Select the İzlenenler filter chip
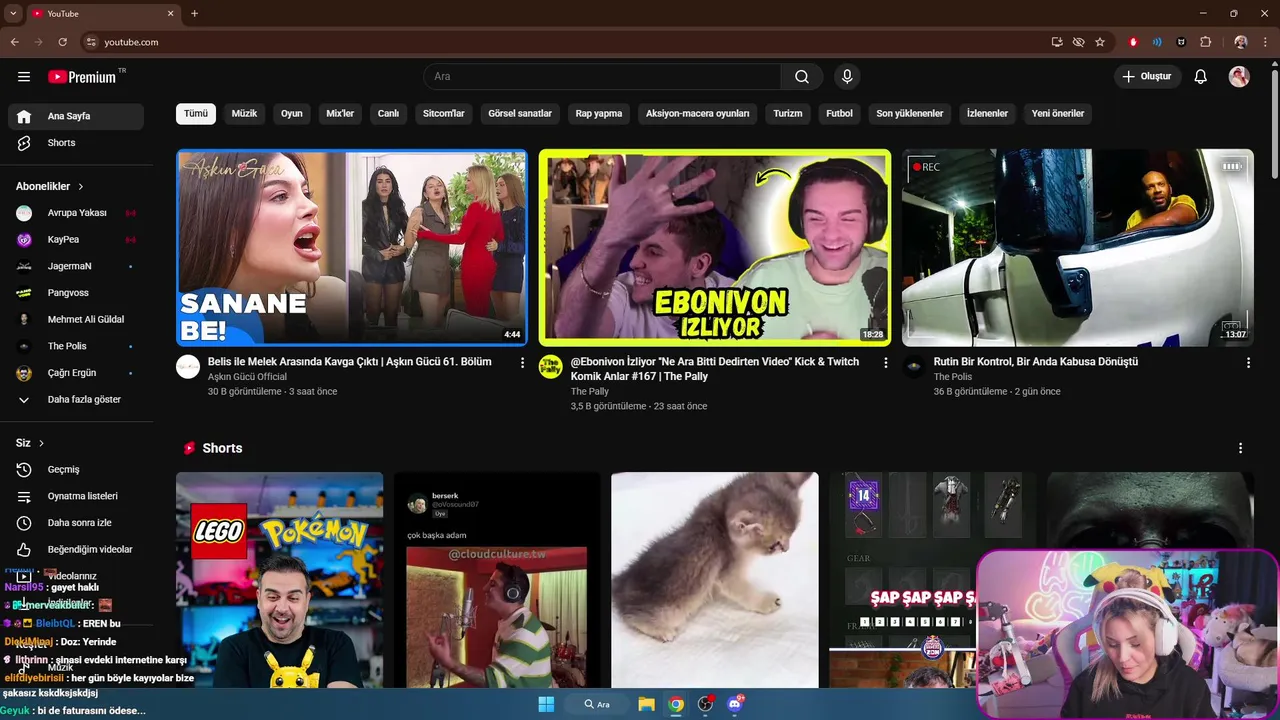 (x=987, y=113)
